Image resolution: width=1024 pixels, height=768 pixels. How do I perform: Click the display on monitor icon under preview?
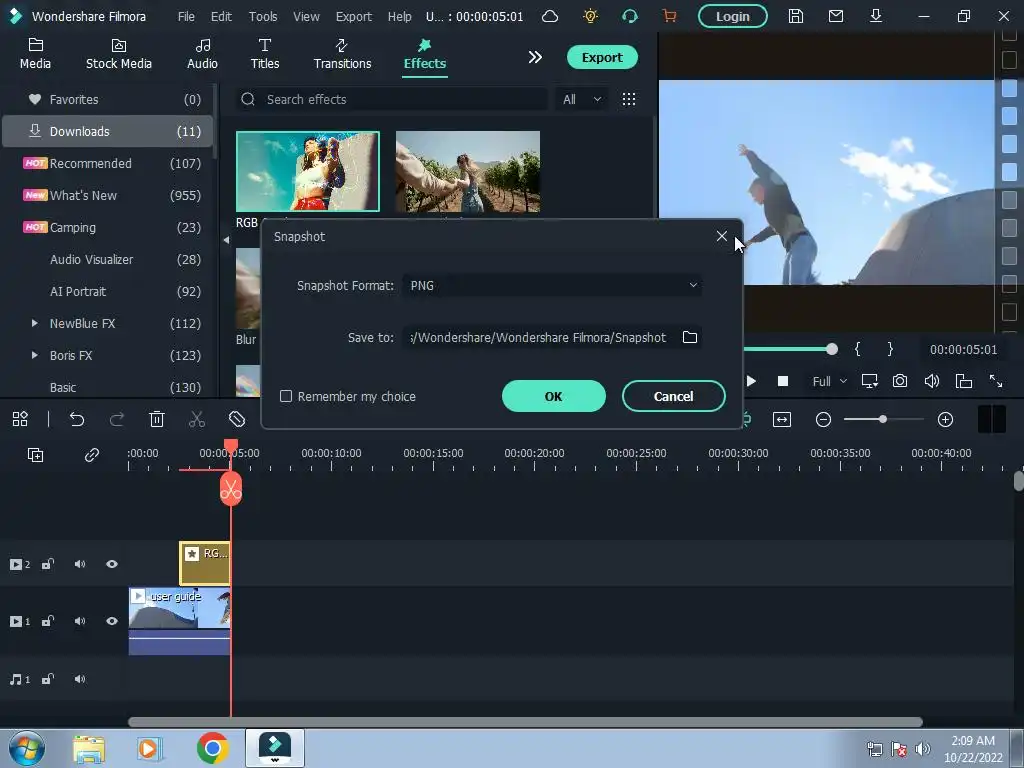coord(869,381)
